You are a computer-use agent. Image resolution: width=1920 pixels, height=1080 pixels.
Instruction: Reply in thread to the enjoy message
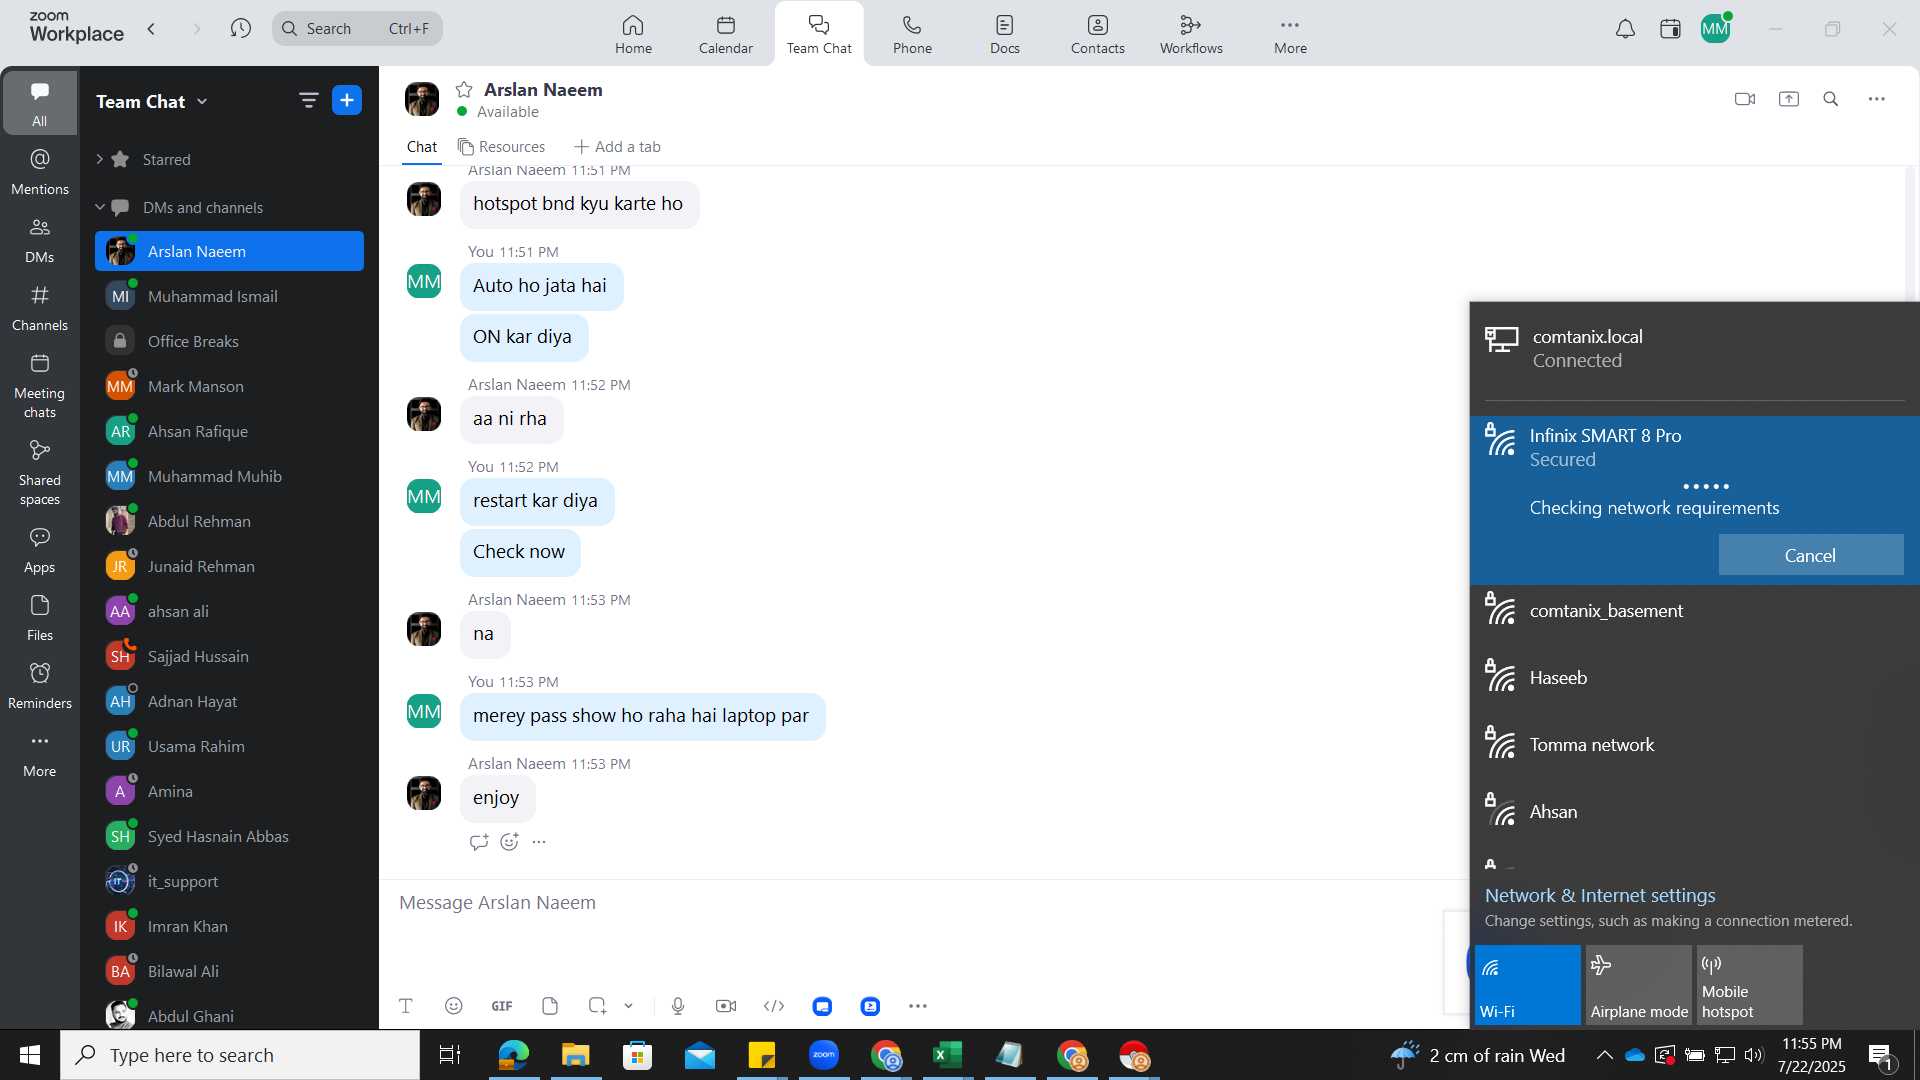tap(479, 842)
